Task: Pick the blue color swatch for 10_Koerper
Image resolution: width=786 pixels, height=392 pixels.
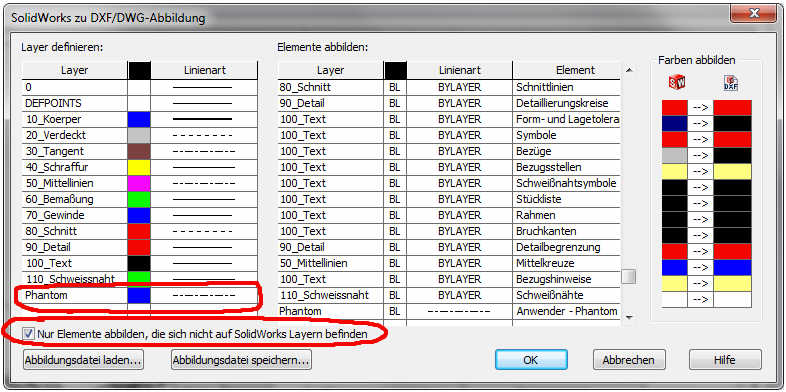Action: point(139,119)
